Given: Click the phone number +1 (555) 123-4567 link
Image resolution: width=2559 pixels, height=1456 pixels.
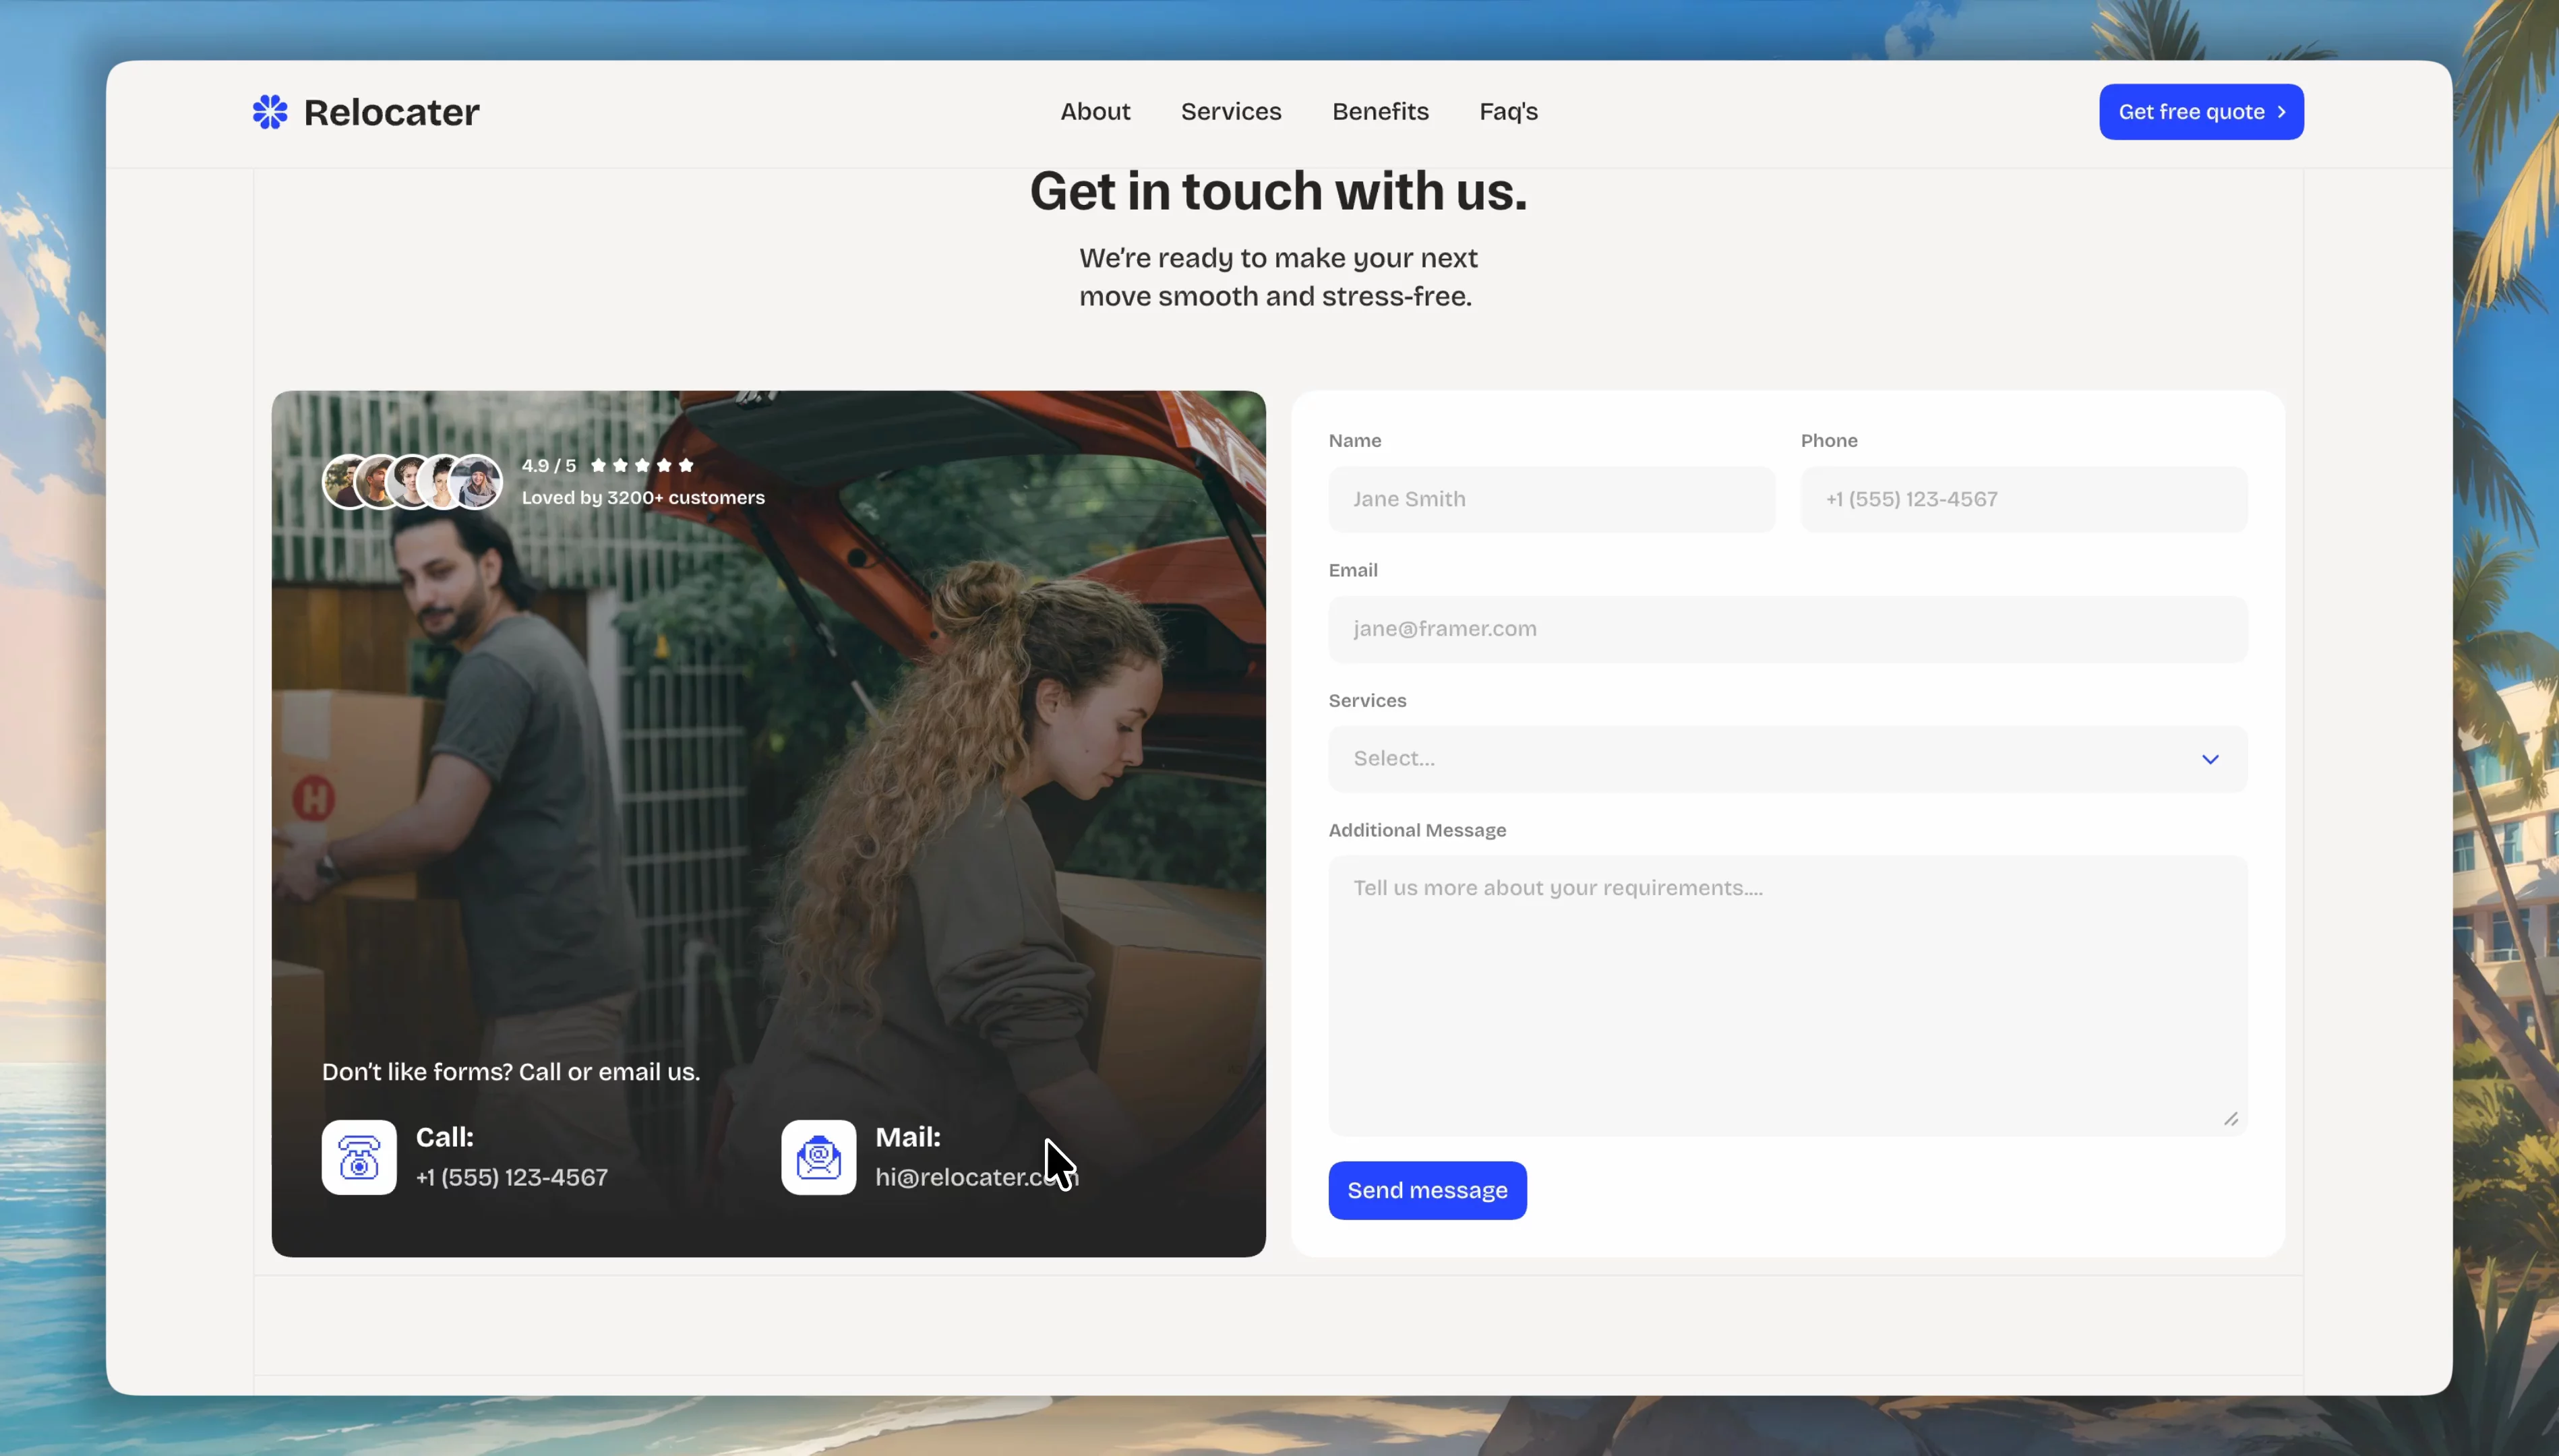Looking at the screenshot, I should coord(512,1177).
